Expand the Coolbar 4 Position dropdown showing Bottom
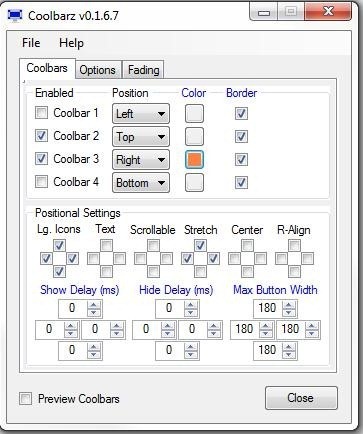 tap(141, 182)
